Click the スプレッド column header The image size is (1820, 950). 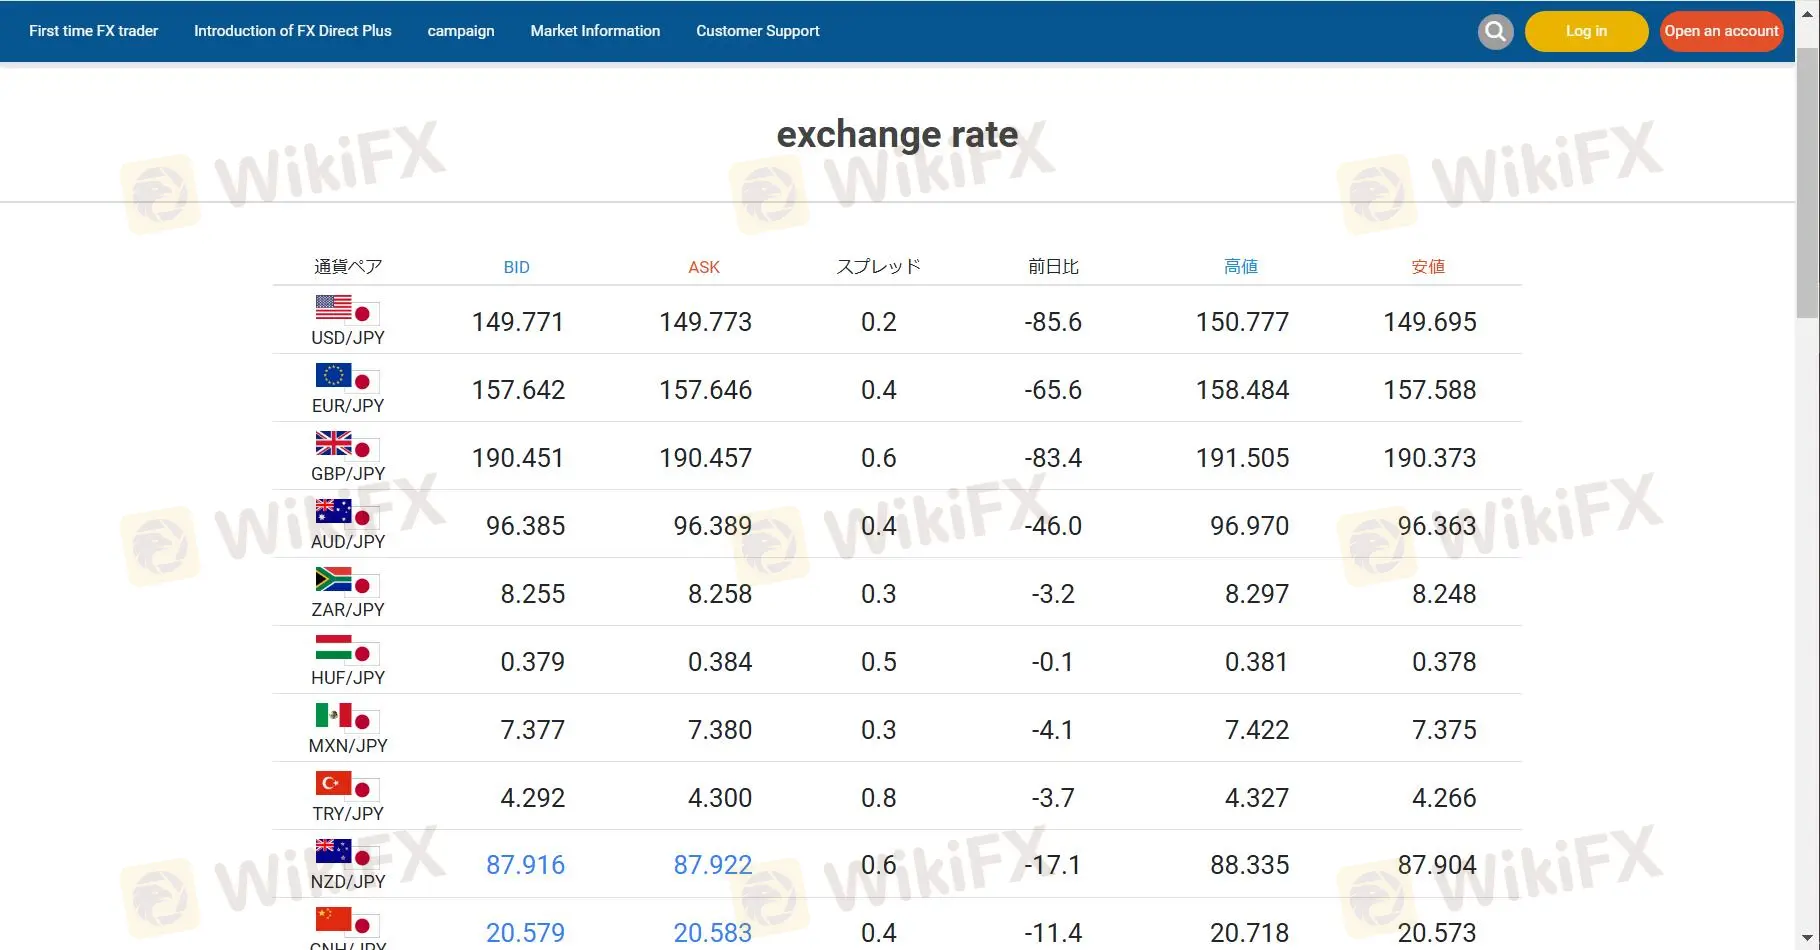point(878,266)
